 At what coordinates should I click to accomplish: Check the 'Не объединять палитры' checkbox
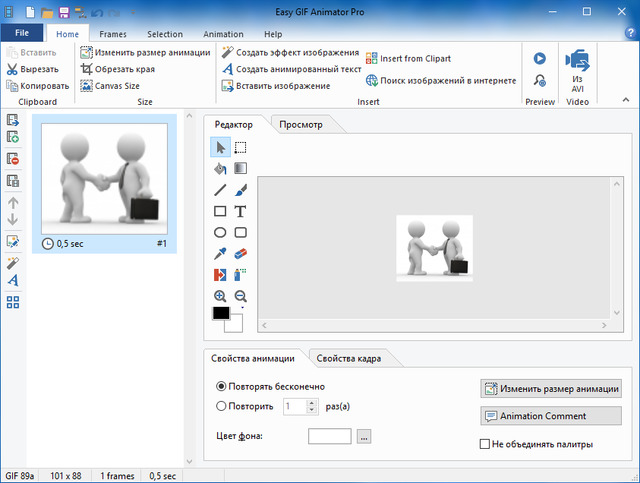point(486,444)
